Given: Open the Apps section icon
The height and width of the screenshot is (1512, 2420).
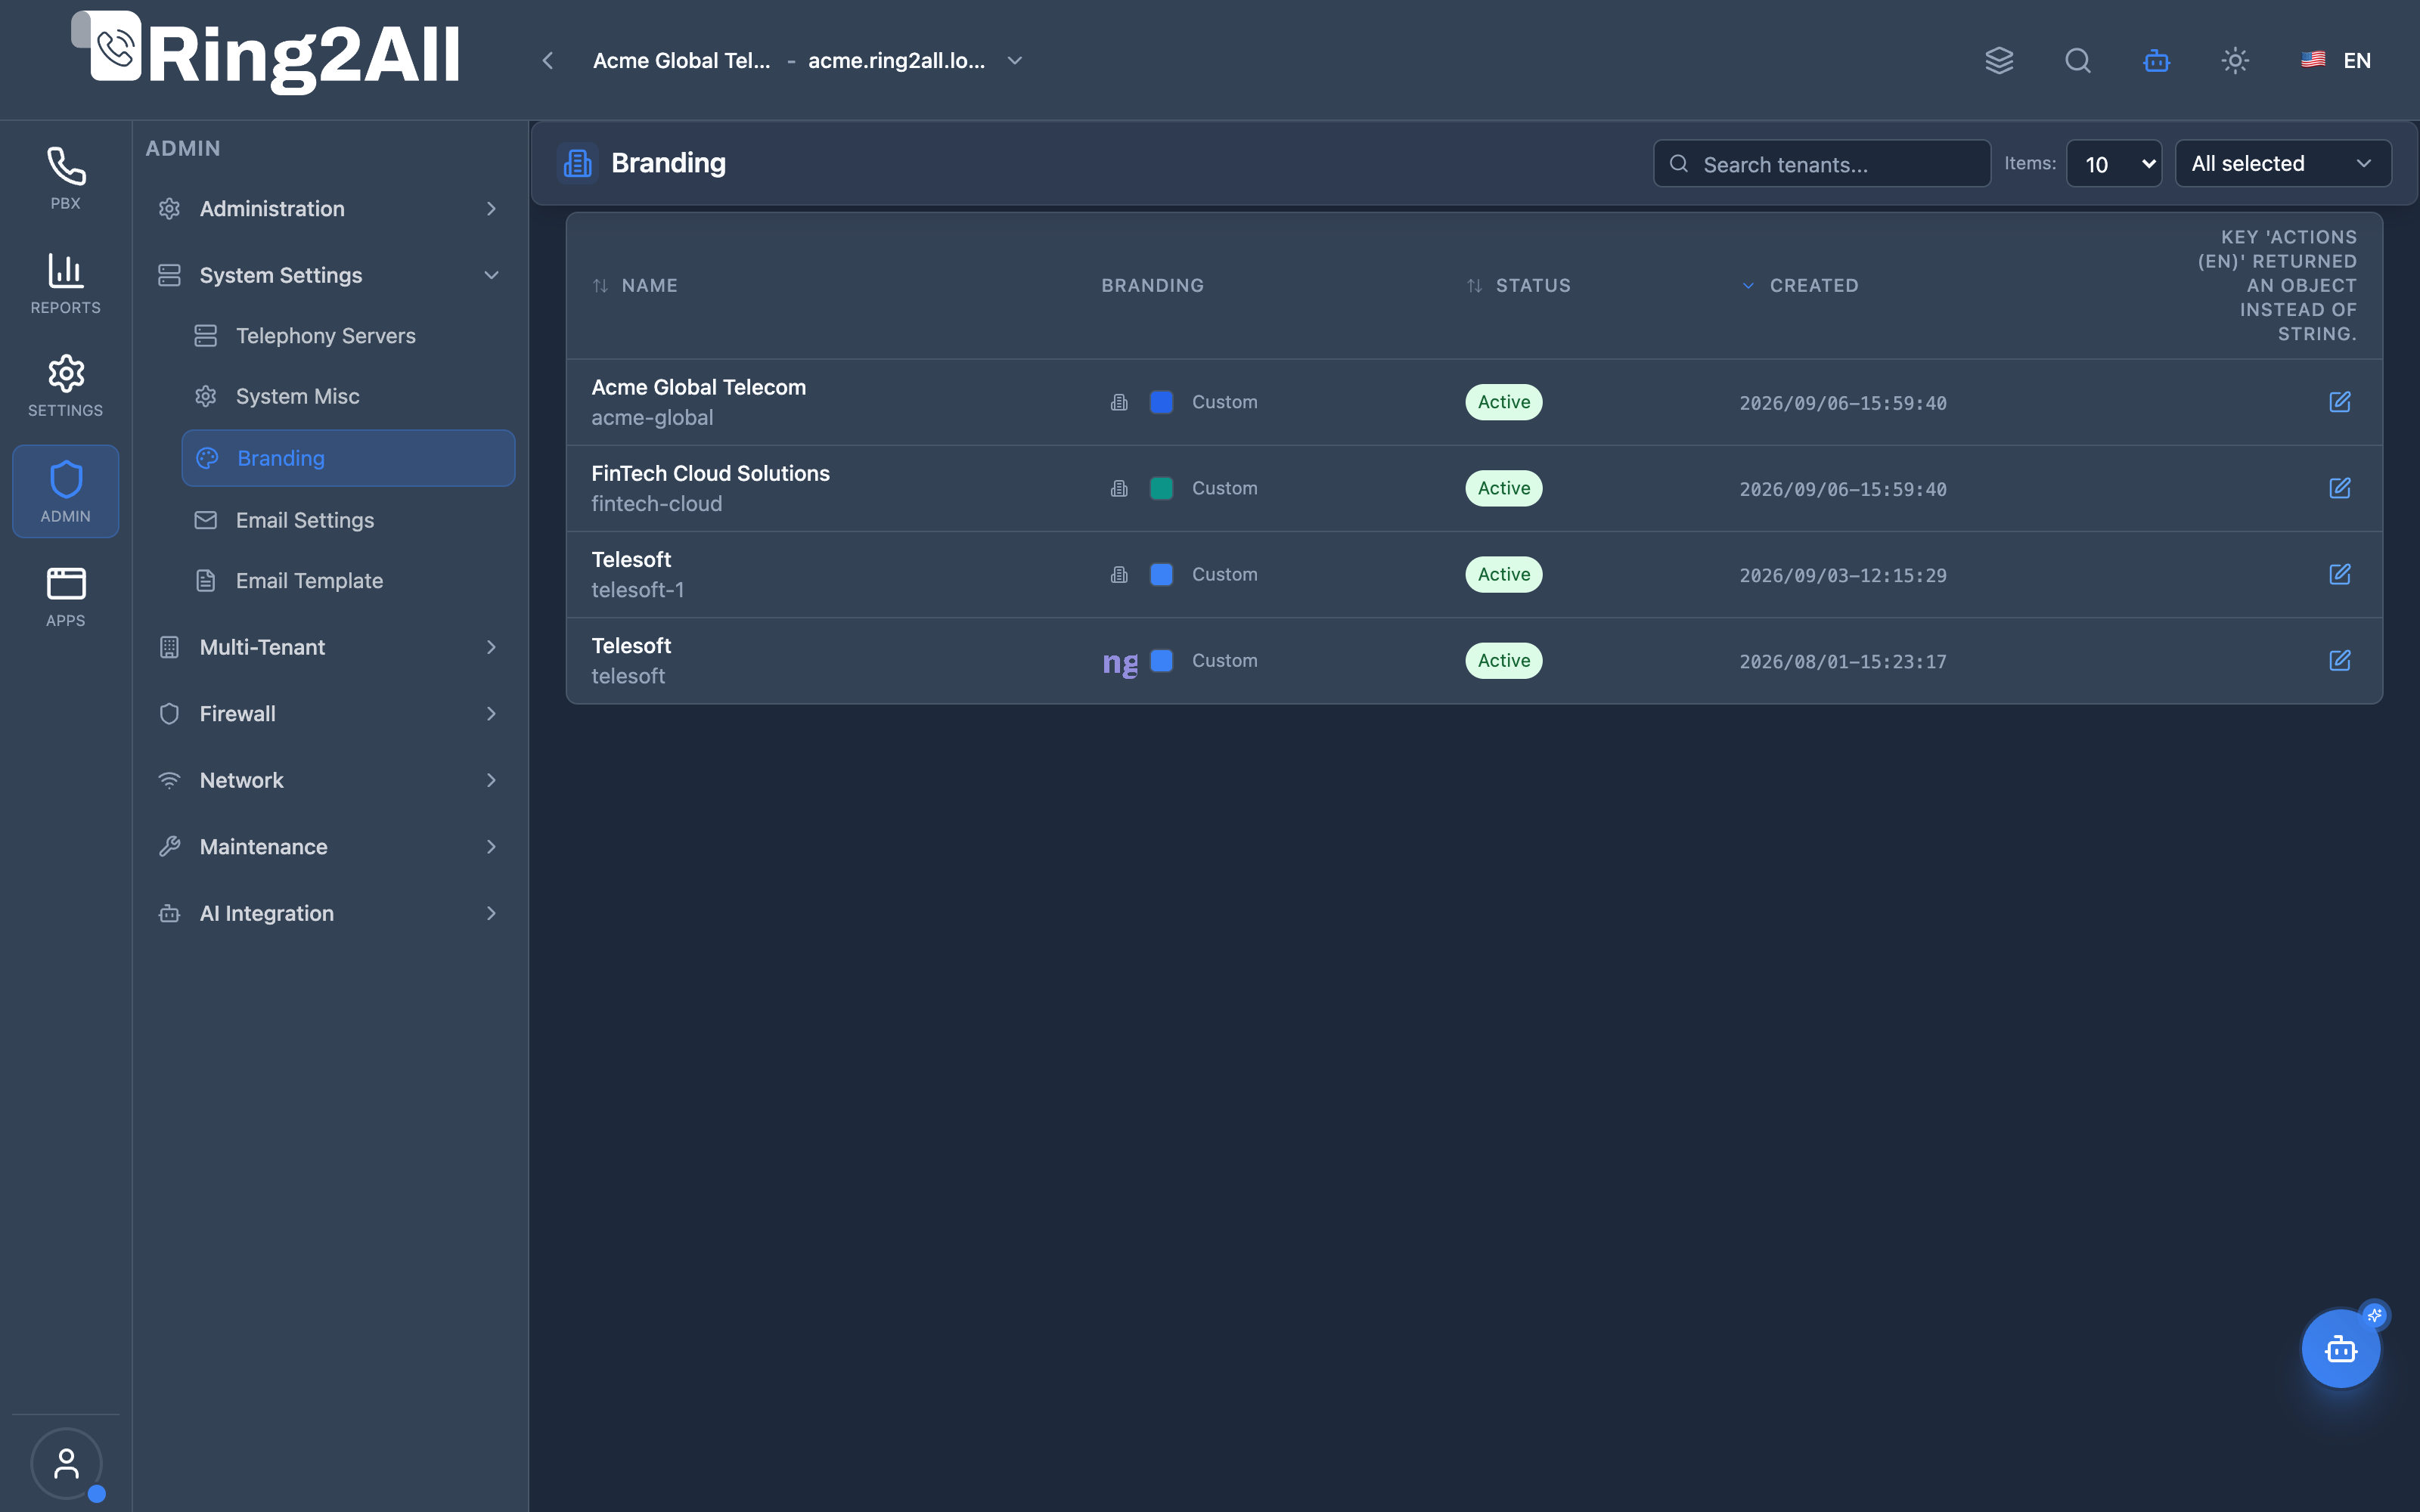Looking at the screenshot, I should pyautogui.click(x=65, y=596).
